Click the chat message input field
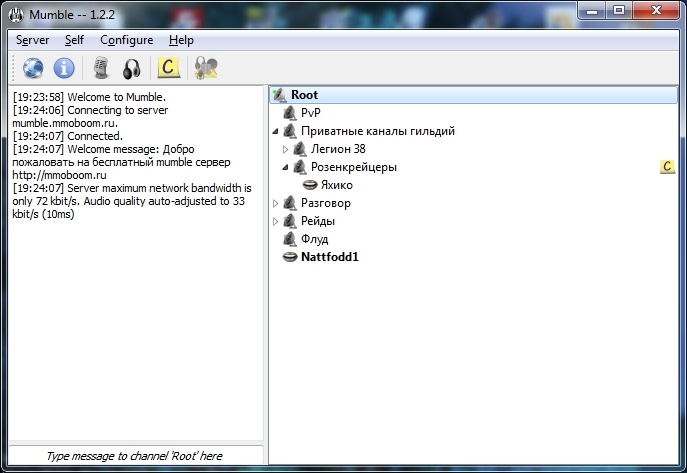This screenshot has height=473, width=687. (136, 456)
